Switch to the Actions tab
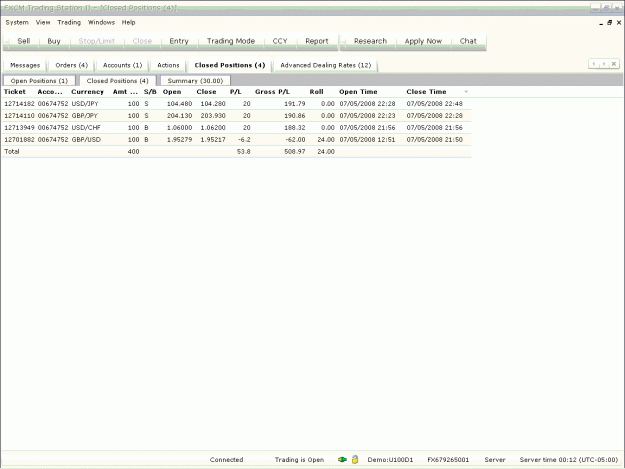The image size is (625, 469). (168, 65)
